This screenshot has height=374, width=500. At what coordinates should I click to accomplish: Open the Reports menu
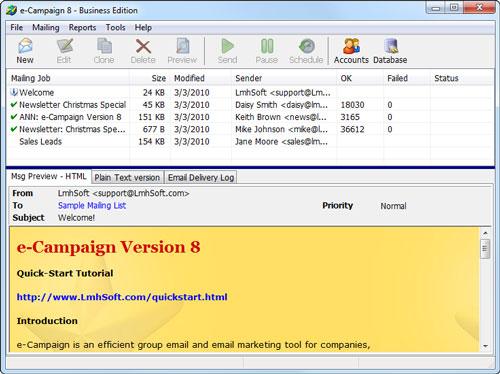82,27
